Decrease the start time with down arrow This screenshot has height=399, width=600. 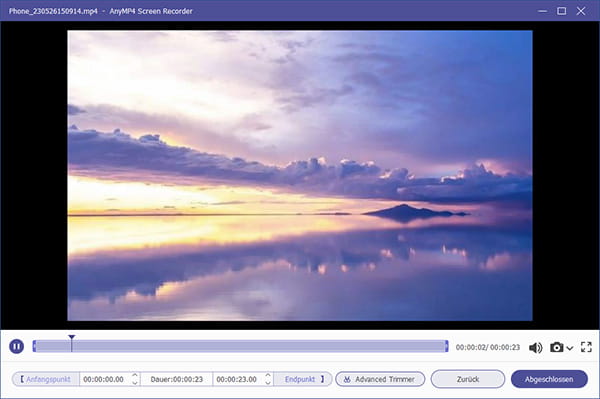point(135,383)
